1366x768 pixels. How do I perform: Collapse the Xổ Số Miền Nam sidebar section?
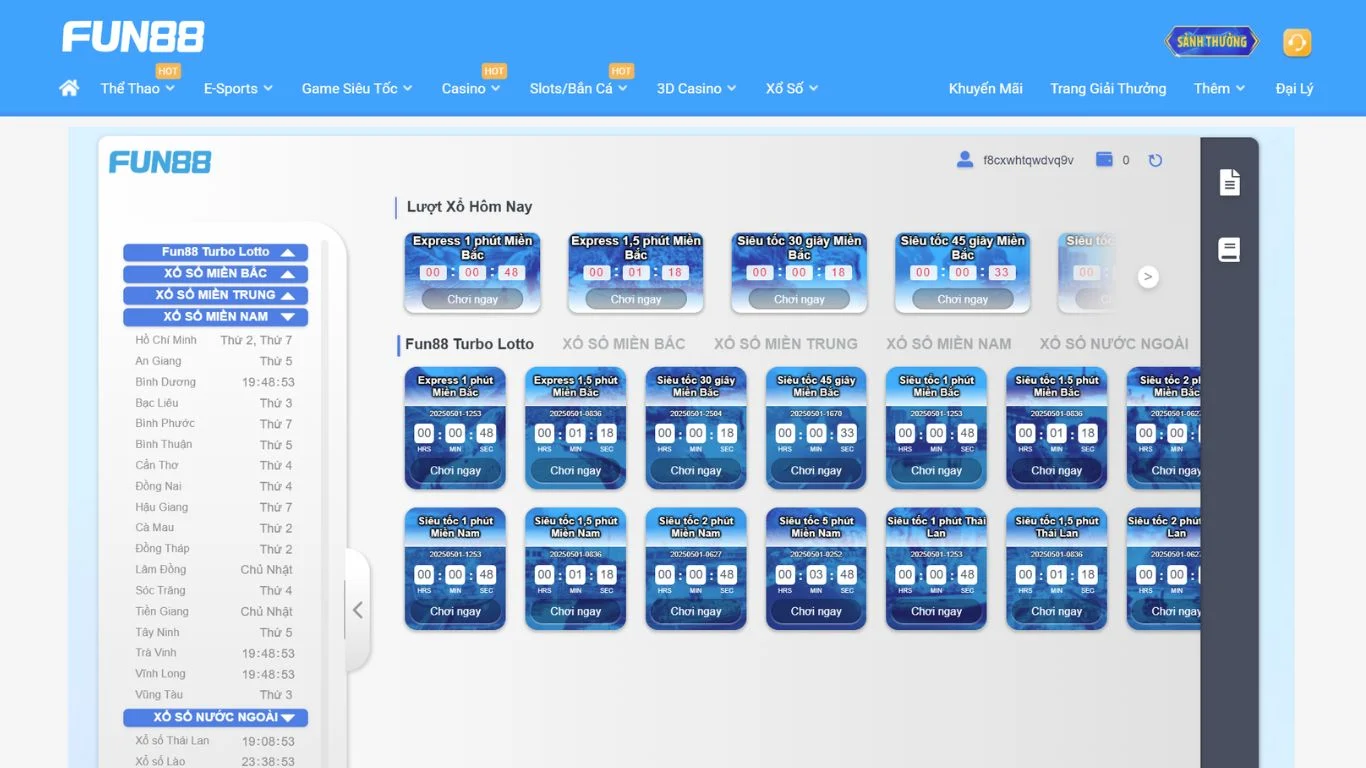coord(215,317)
